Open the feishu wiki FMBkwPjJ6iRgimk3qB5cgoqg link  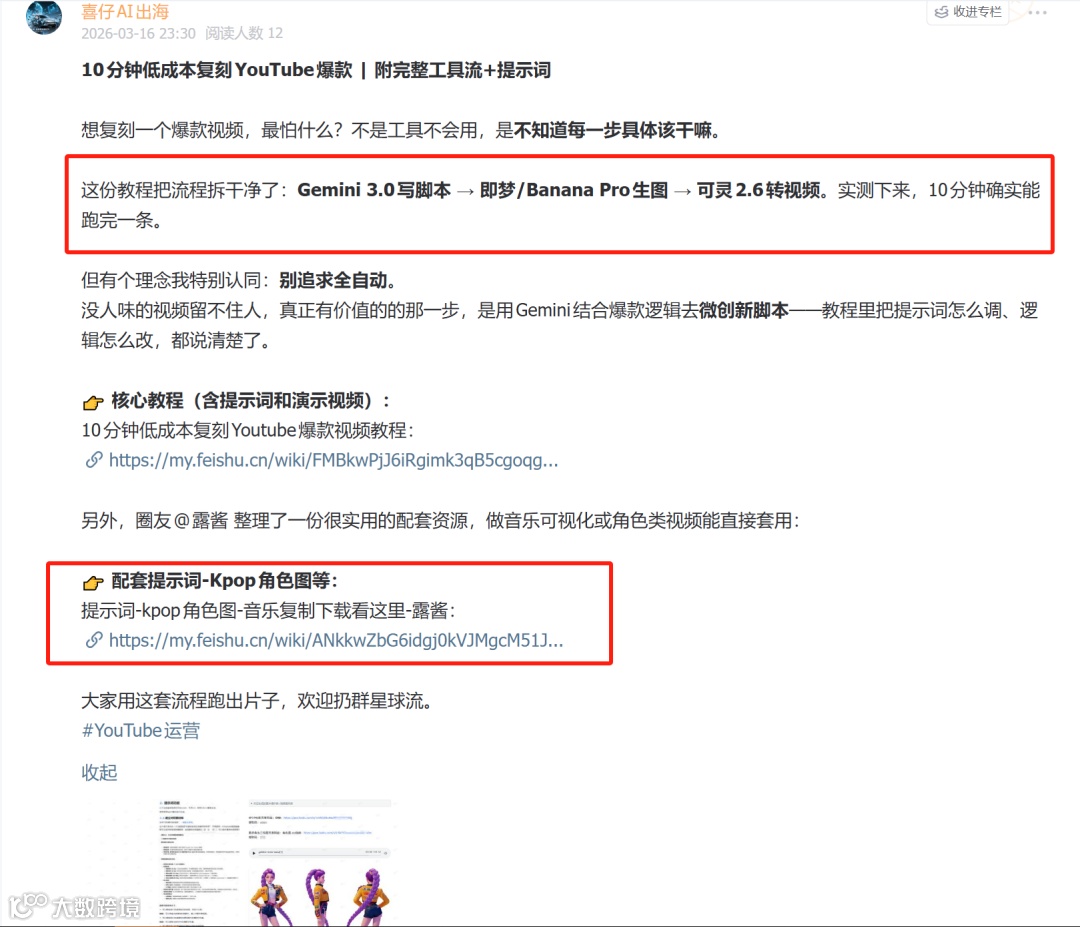(x=333, y=460)
